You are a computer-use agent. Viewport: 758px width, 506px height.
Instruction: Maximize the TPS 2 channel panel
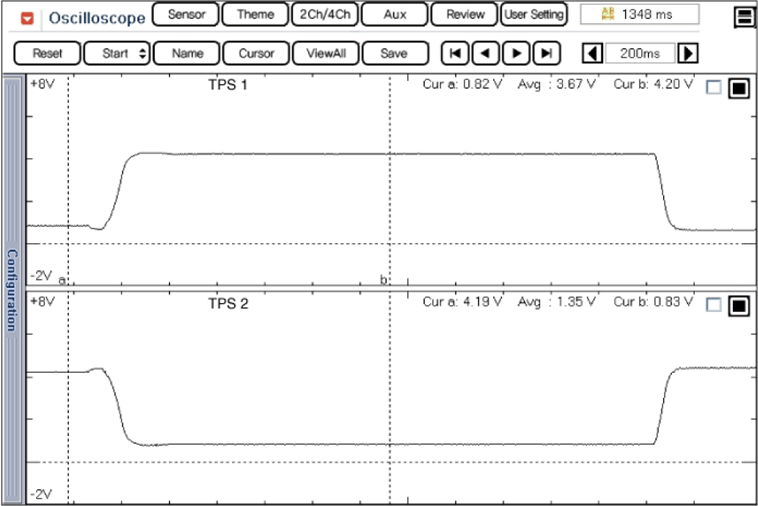738,305
